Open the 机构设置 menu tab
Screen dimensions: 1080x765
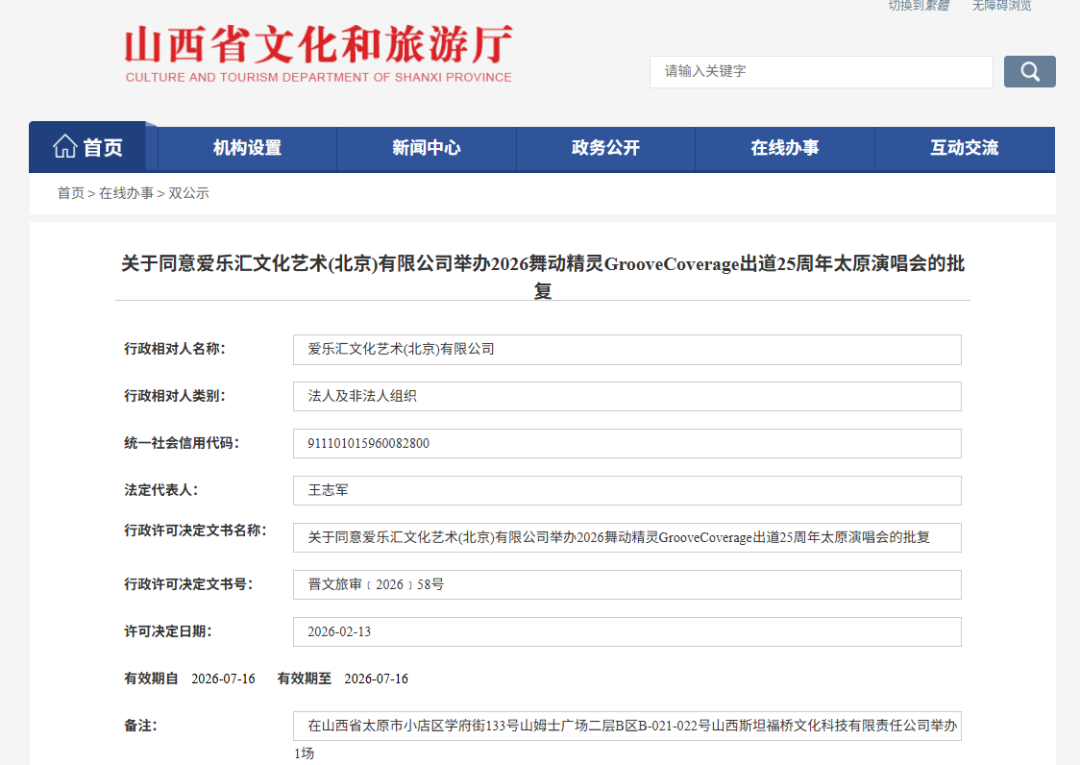tap(247, 148)
